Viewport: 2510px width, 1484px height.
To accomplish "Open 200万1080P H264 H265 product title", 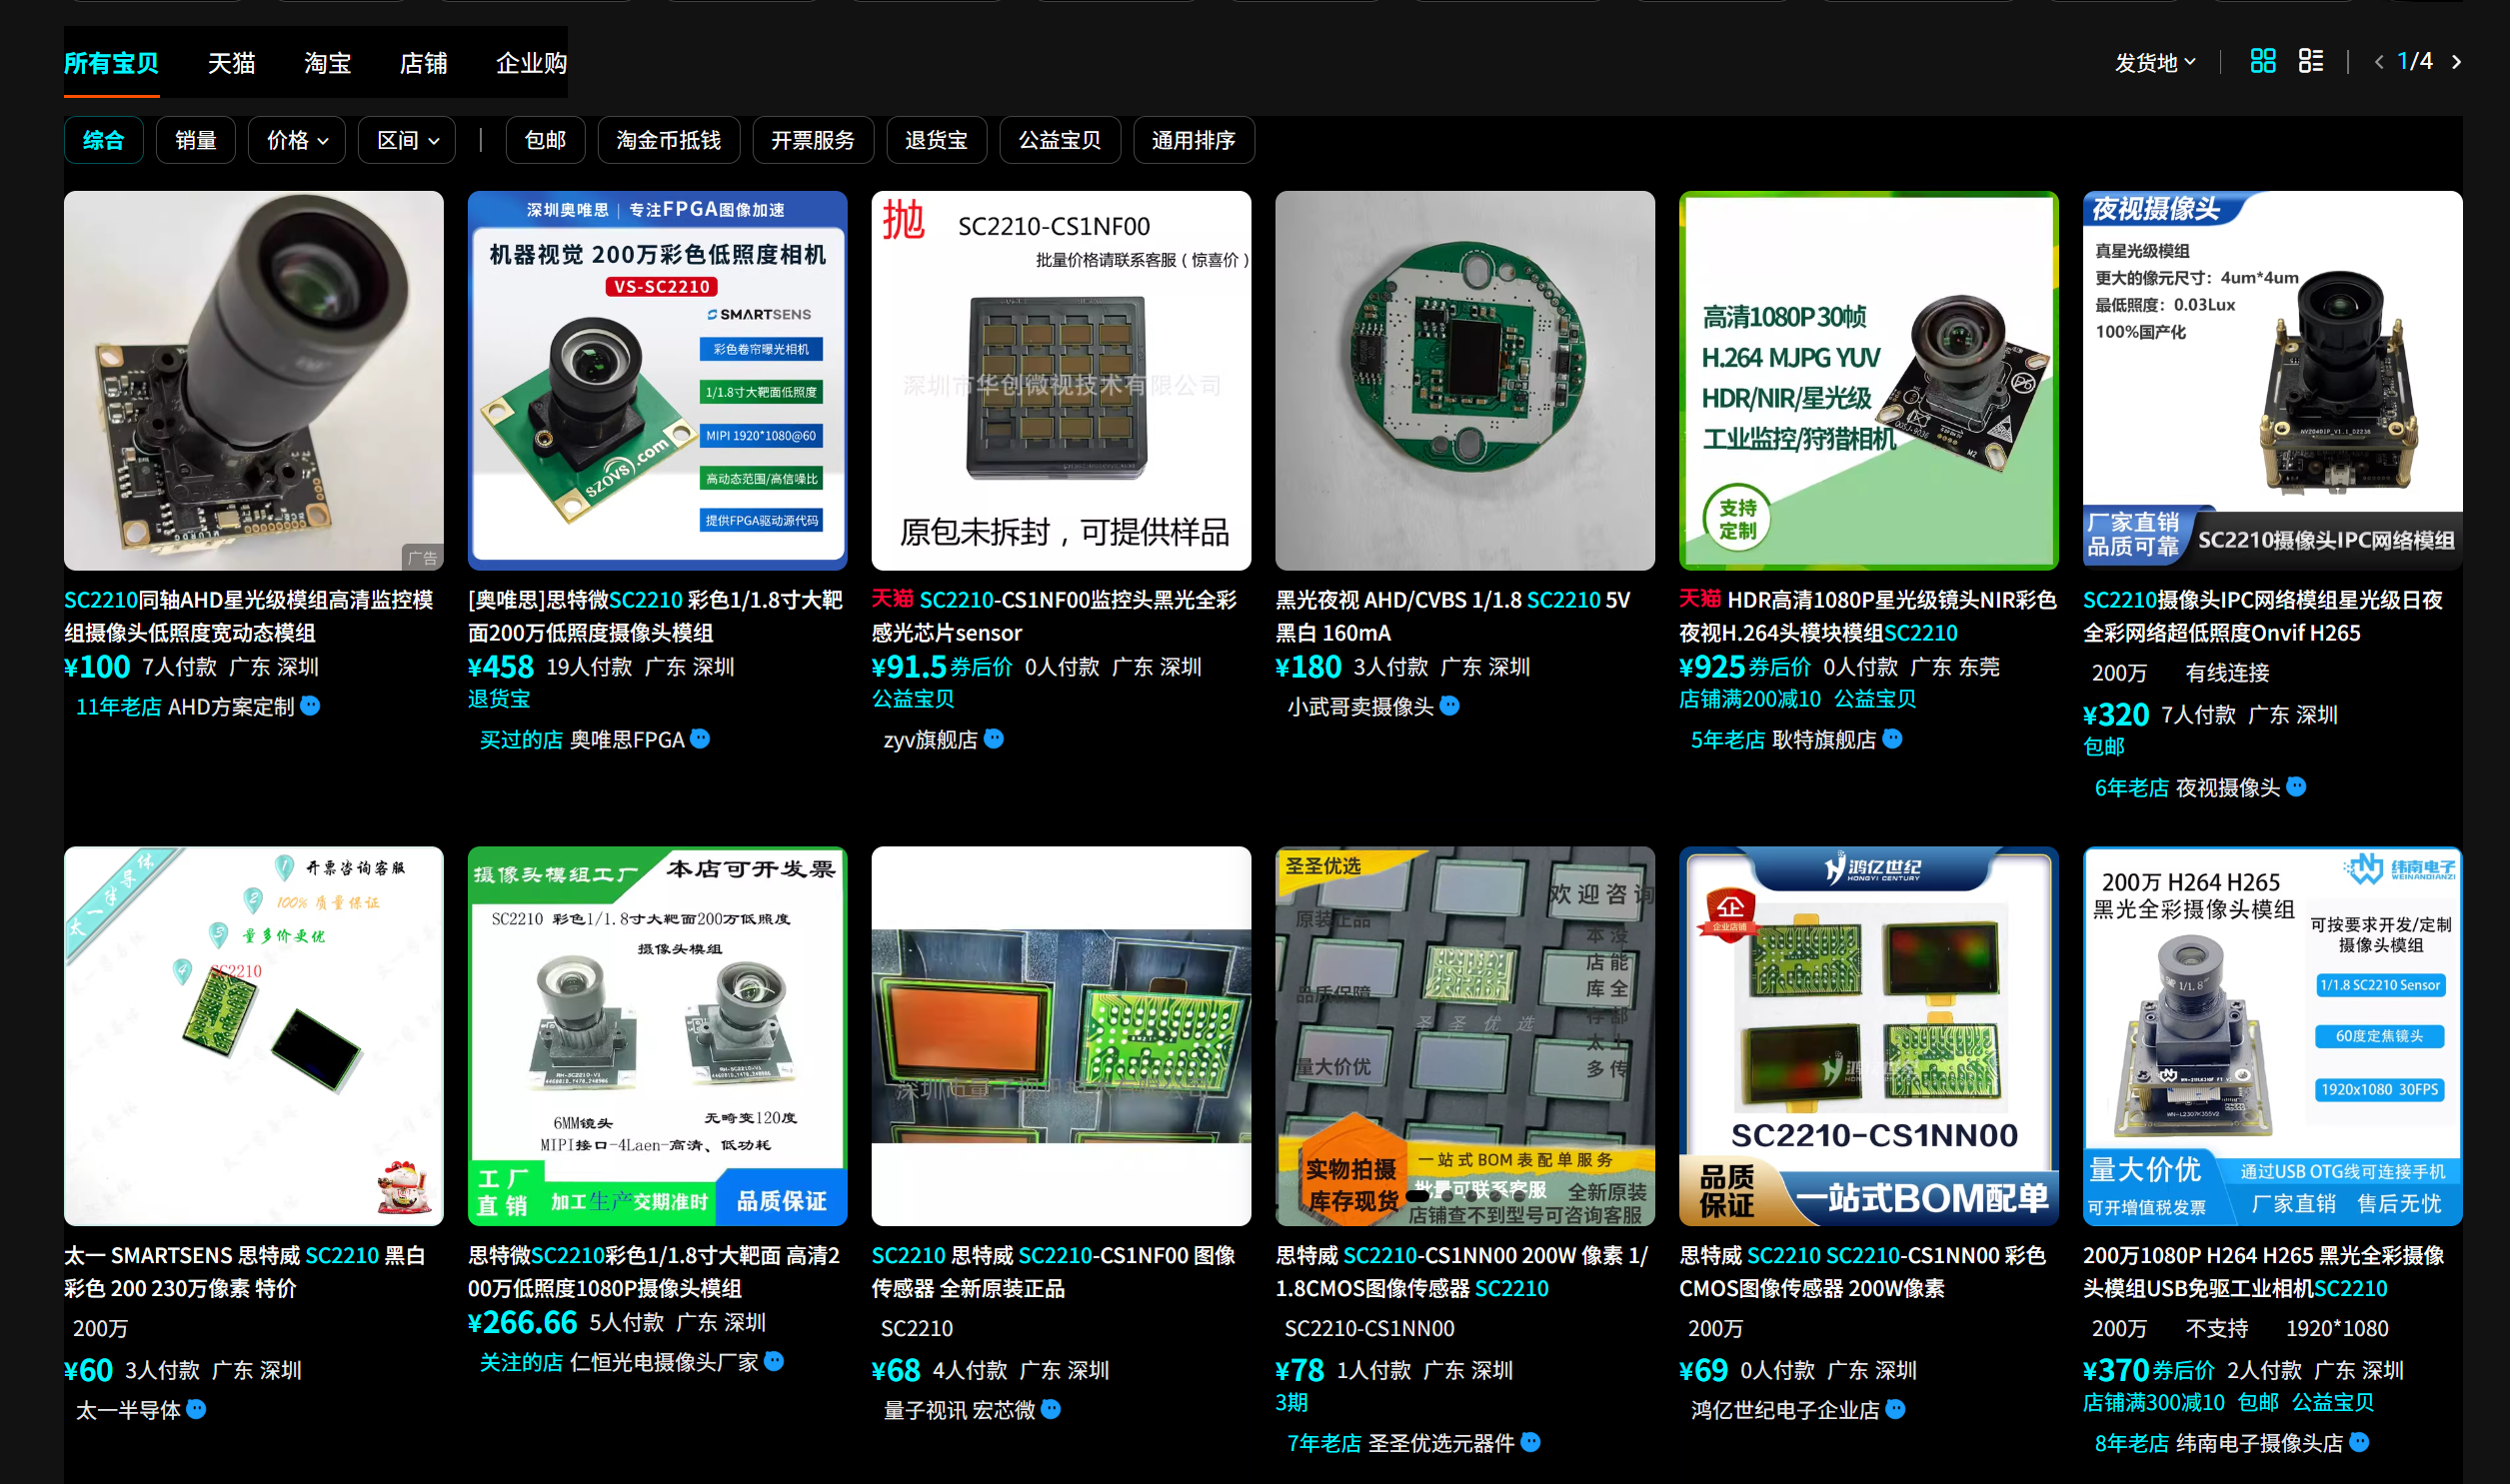I will 2264,1271.
